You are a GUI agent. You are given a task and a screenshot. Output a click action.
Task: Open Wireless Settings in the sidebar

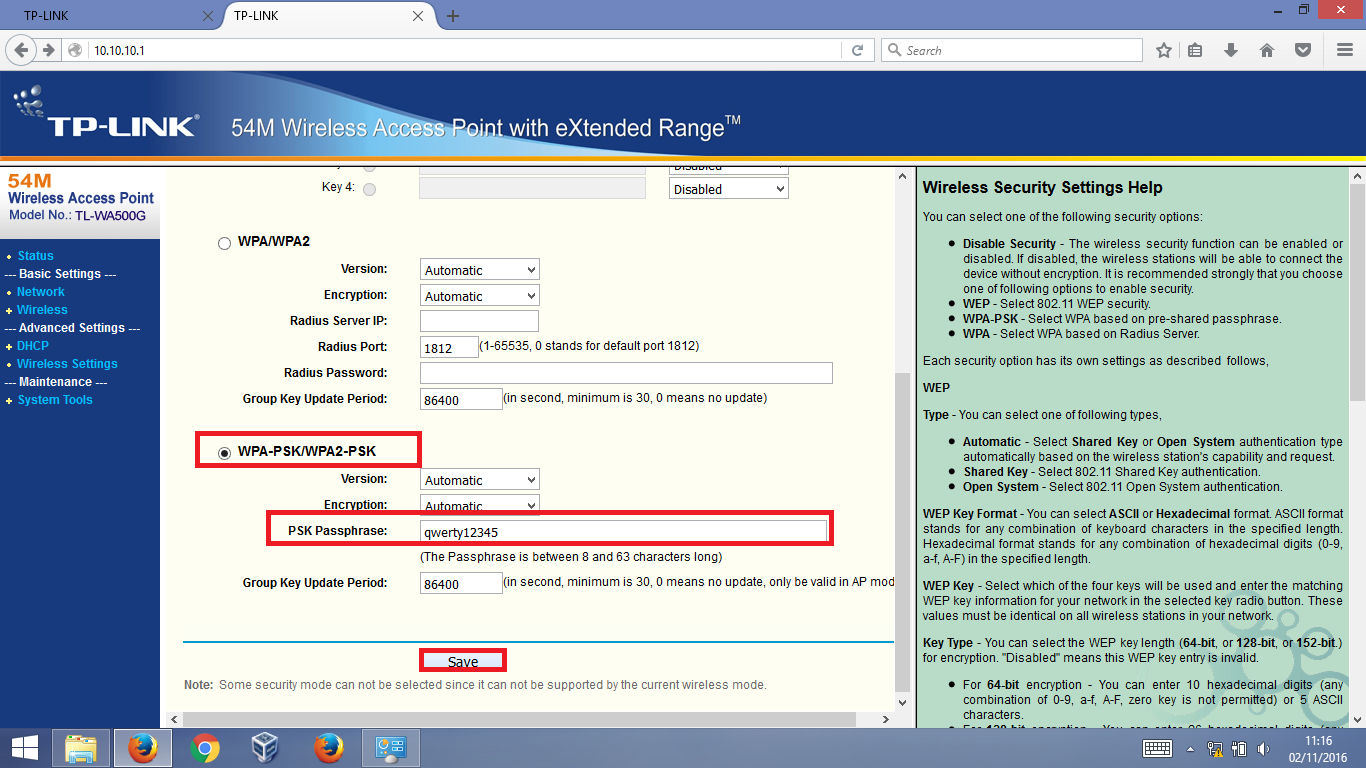coord(67,364)
